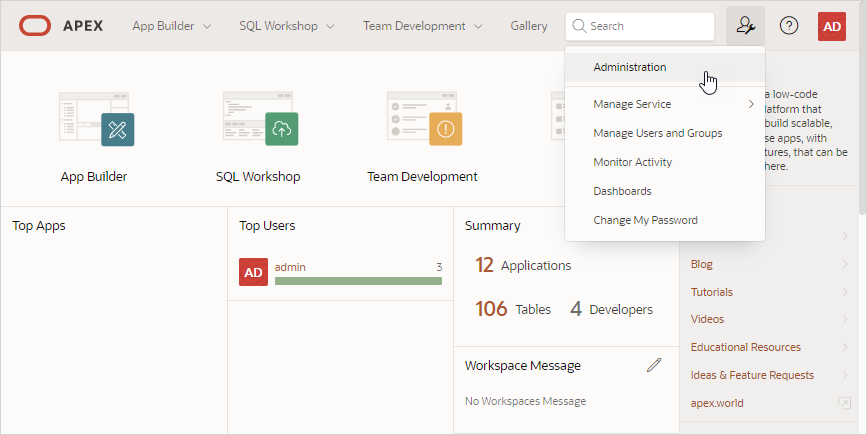Viewport: 867px width, 435px height.
Task: Click the Workspace Message heading
Action: tap(523, 365)
